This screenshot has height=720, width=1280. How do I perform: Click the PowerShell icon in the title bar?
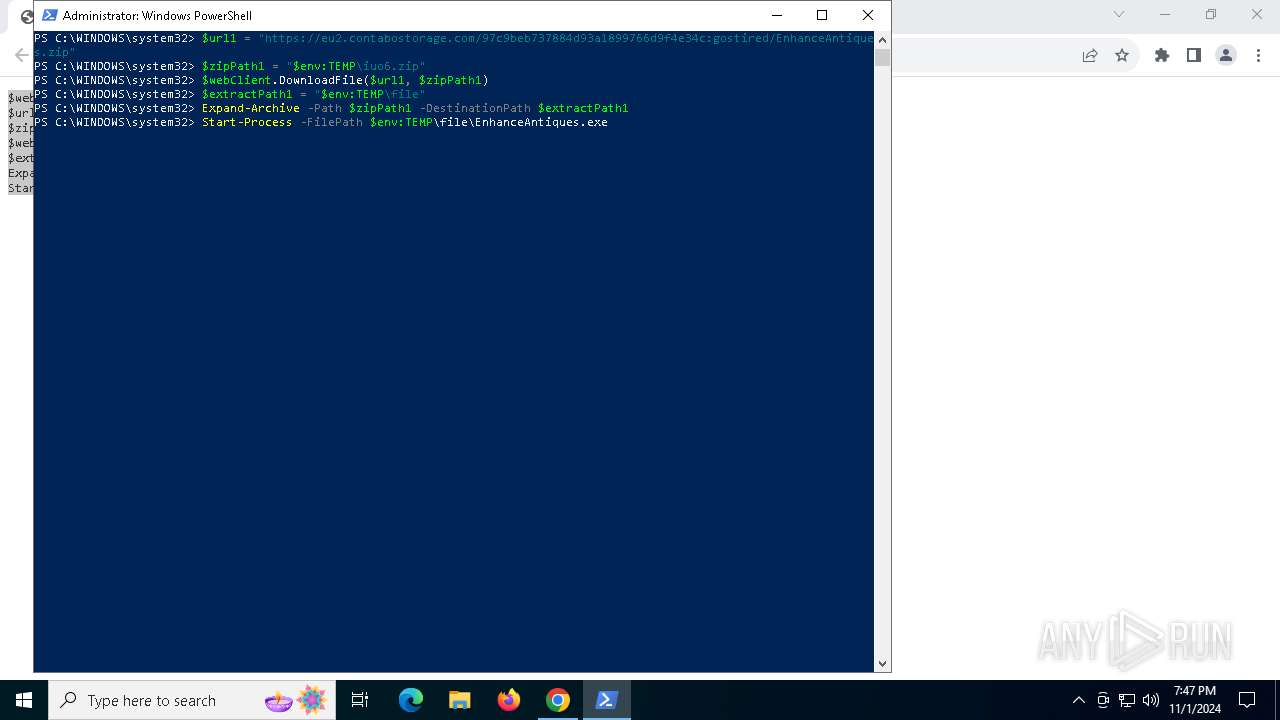click(x=49, y=15)
